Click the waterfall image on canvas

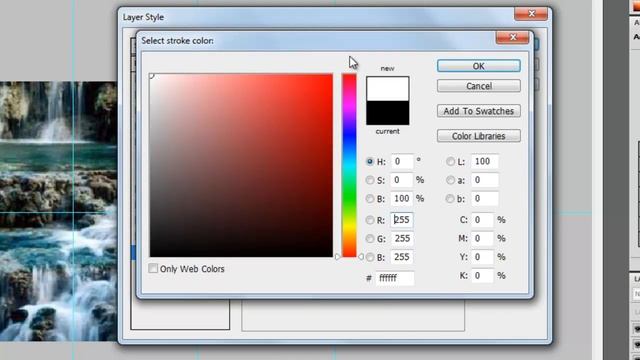click(x=58, y=211)
